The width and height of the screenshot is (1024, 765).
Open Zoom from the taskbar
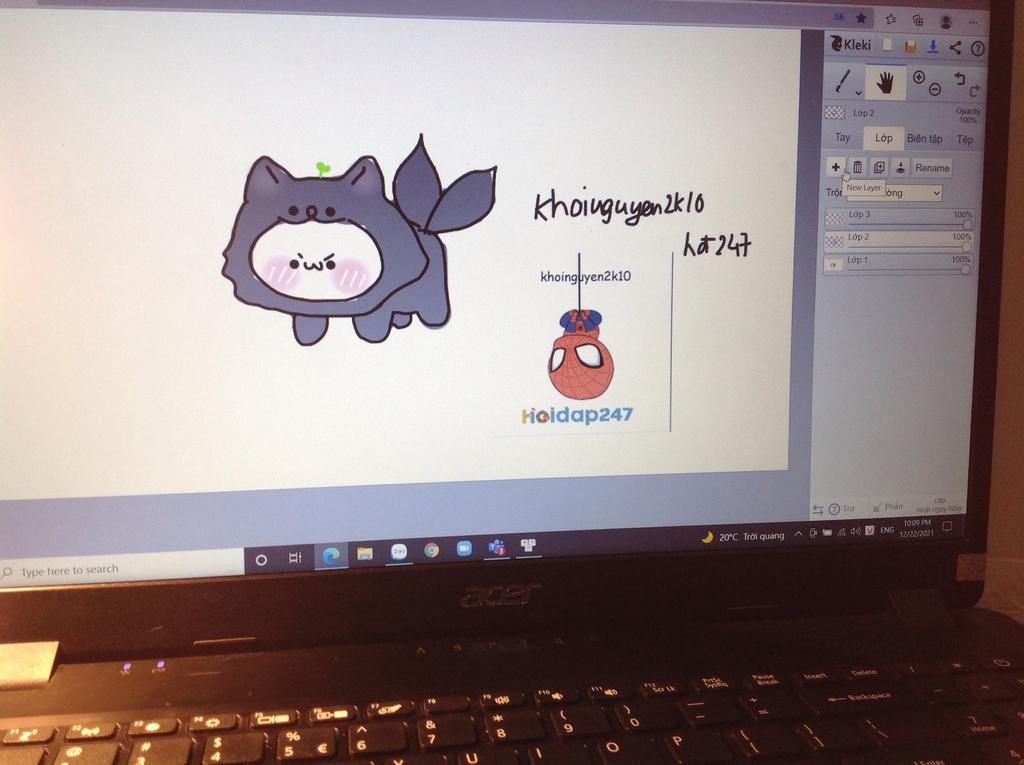[x=464, y=548]
